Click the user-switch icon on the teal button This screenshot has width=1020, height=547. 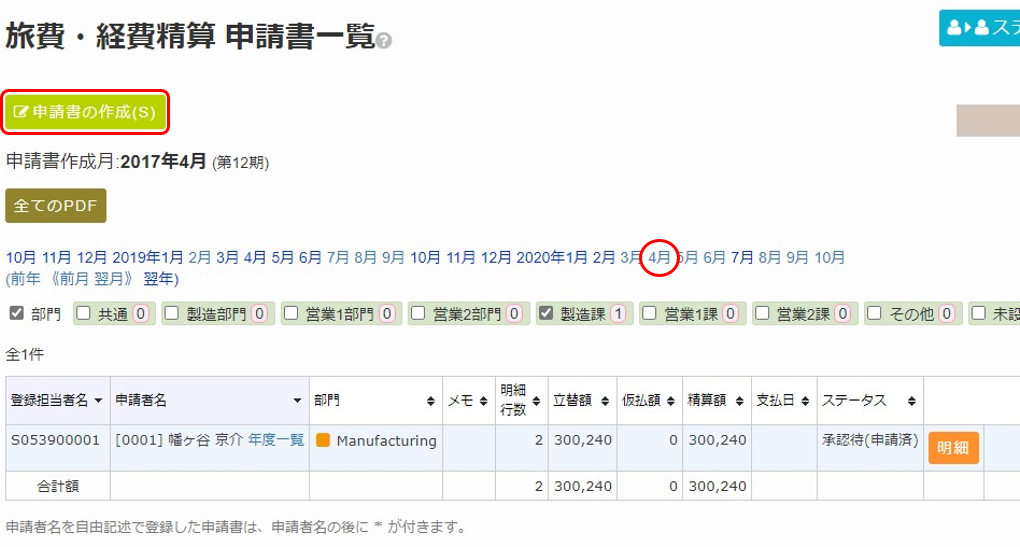968,27
